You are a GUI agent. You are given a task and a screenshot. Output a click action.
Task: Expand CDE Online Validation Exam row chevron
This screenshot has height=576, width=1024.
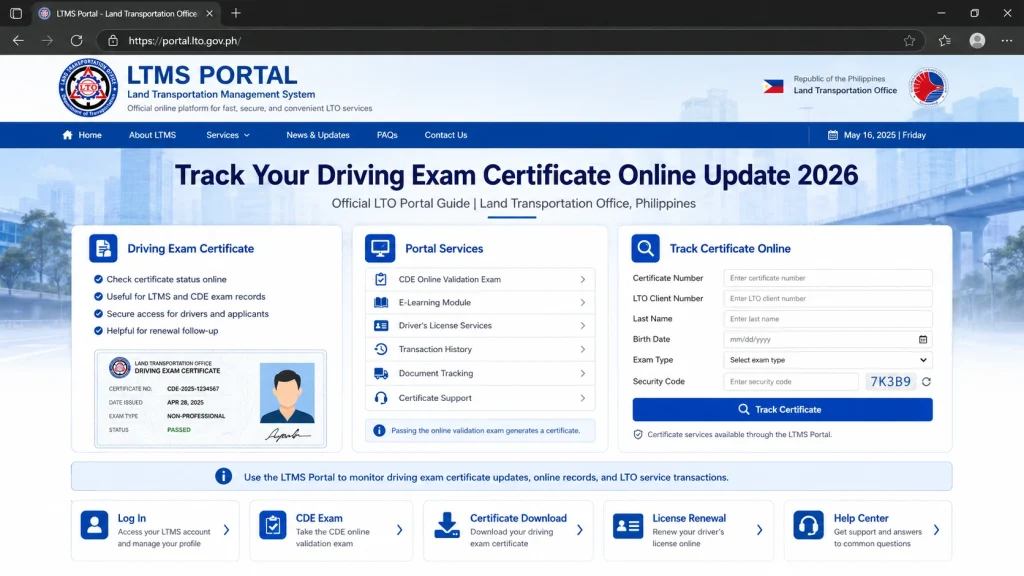click(583, 280)
